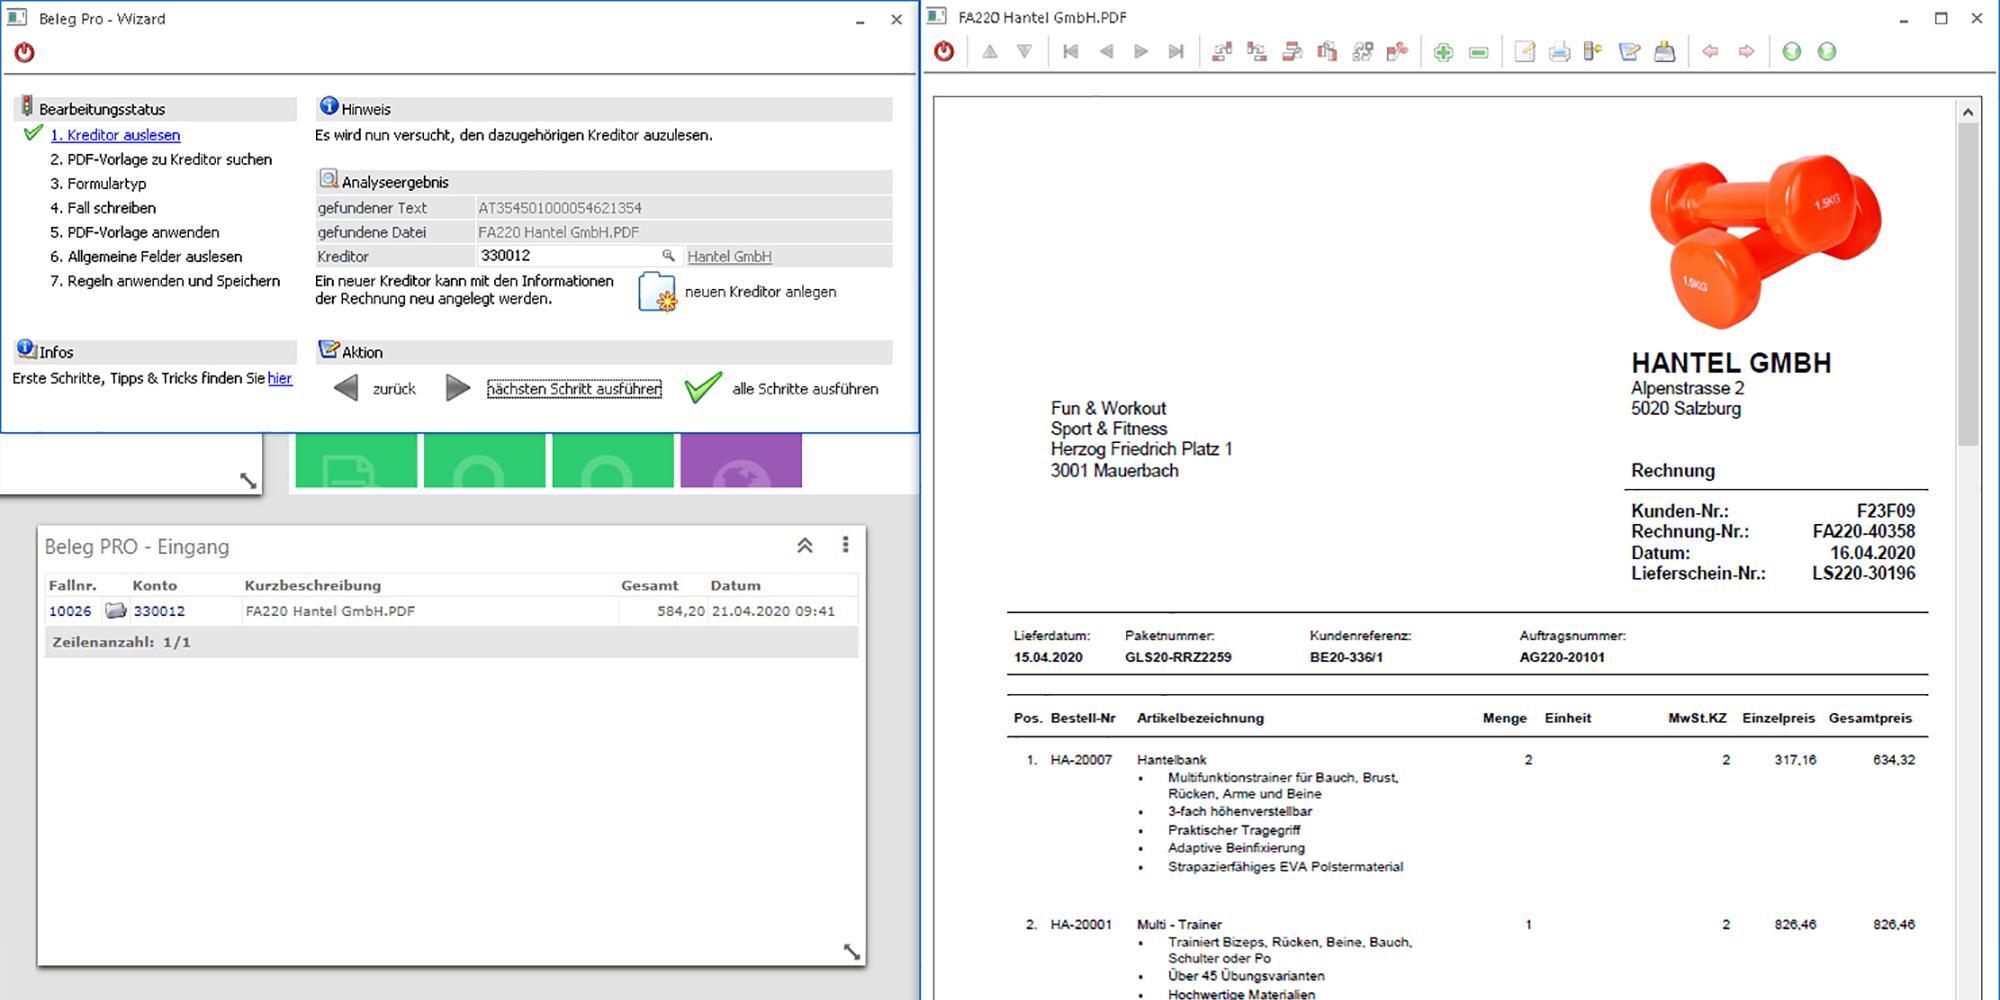Click the gray rotate pages icon in toolbar

coord(1362,51)
